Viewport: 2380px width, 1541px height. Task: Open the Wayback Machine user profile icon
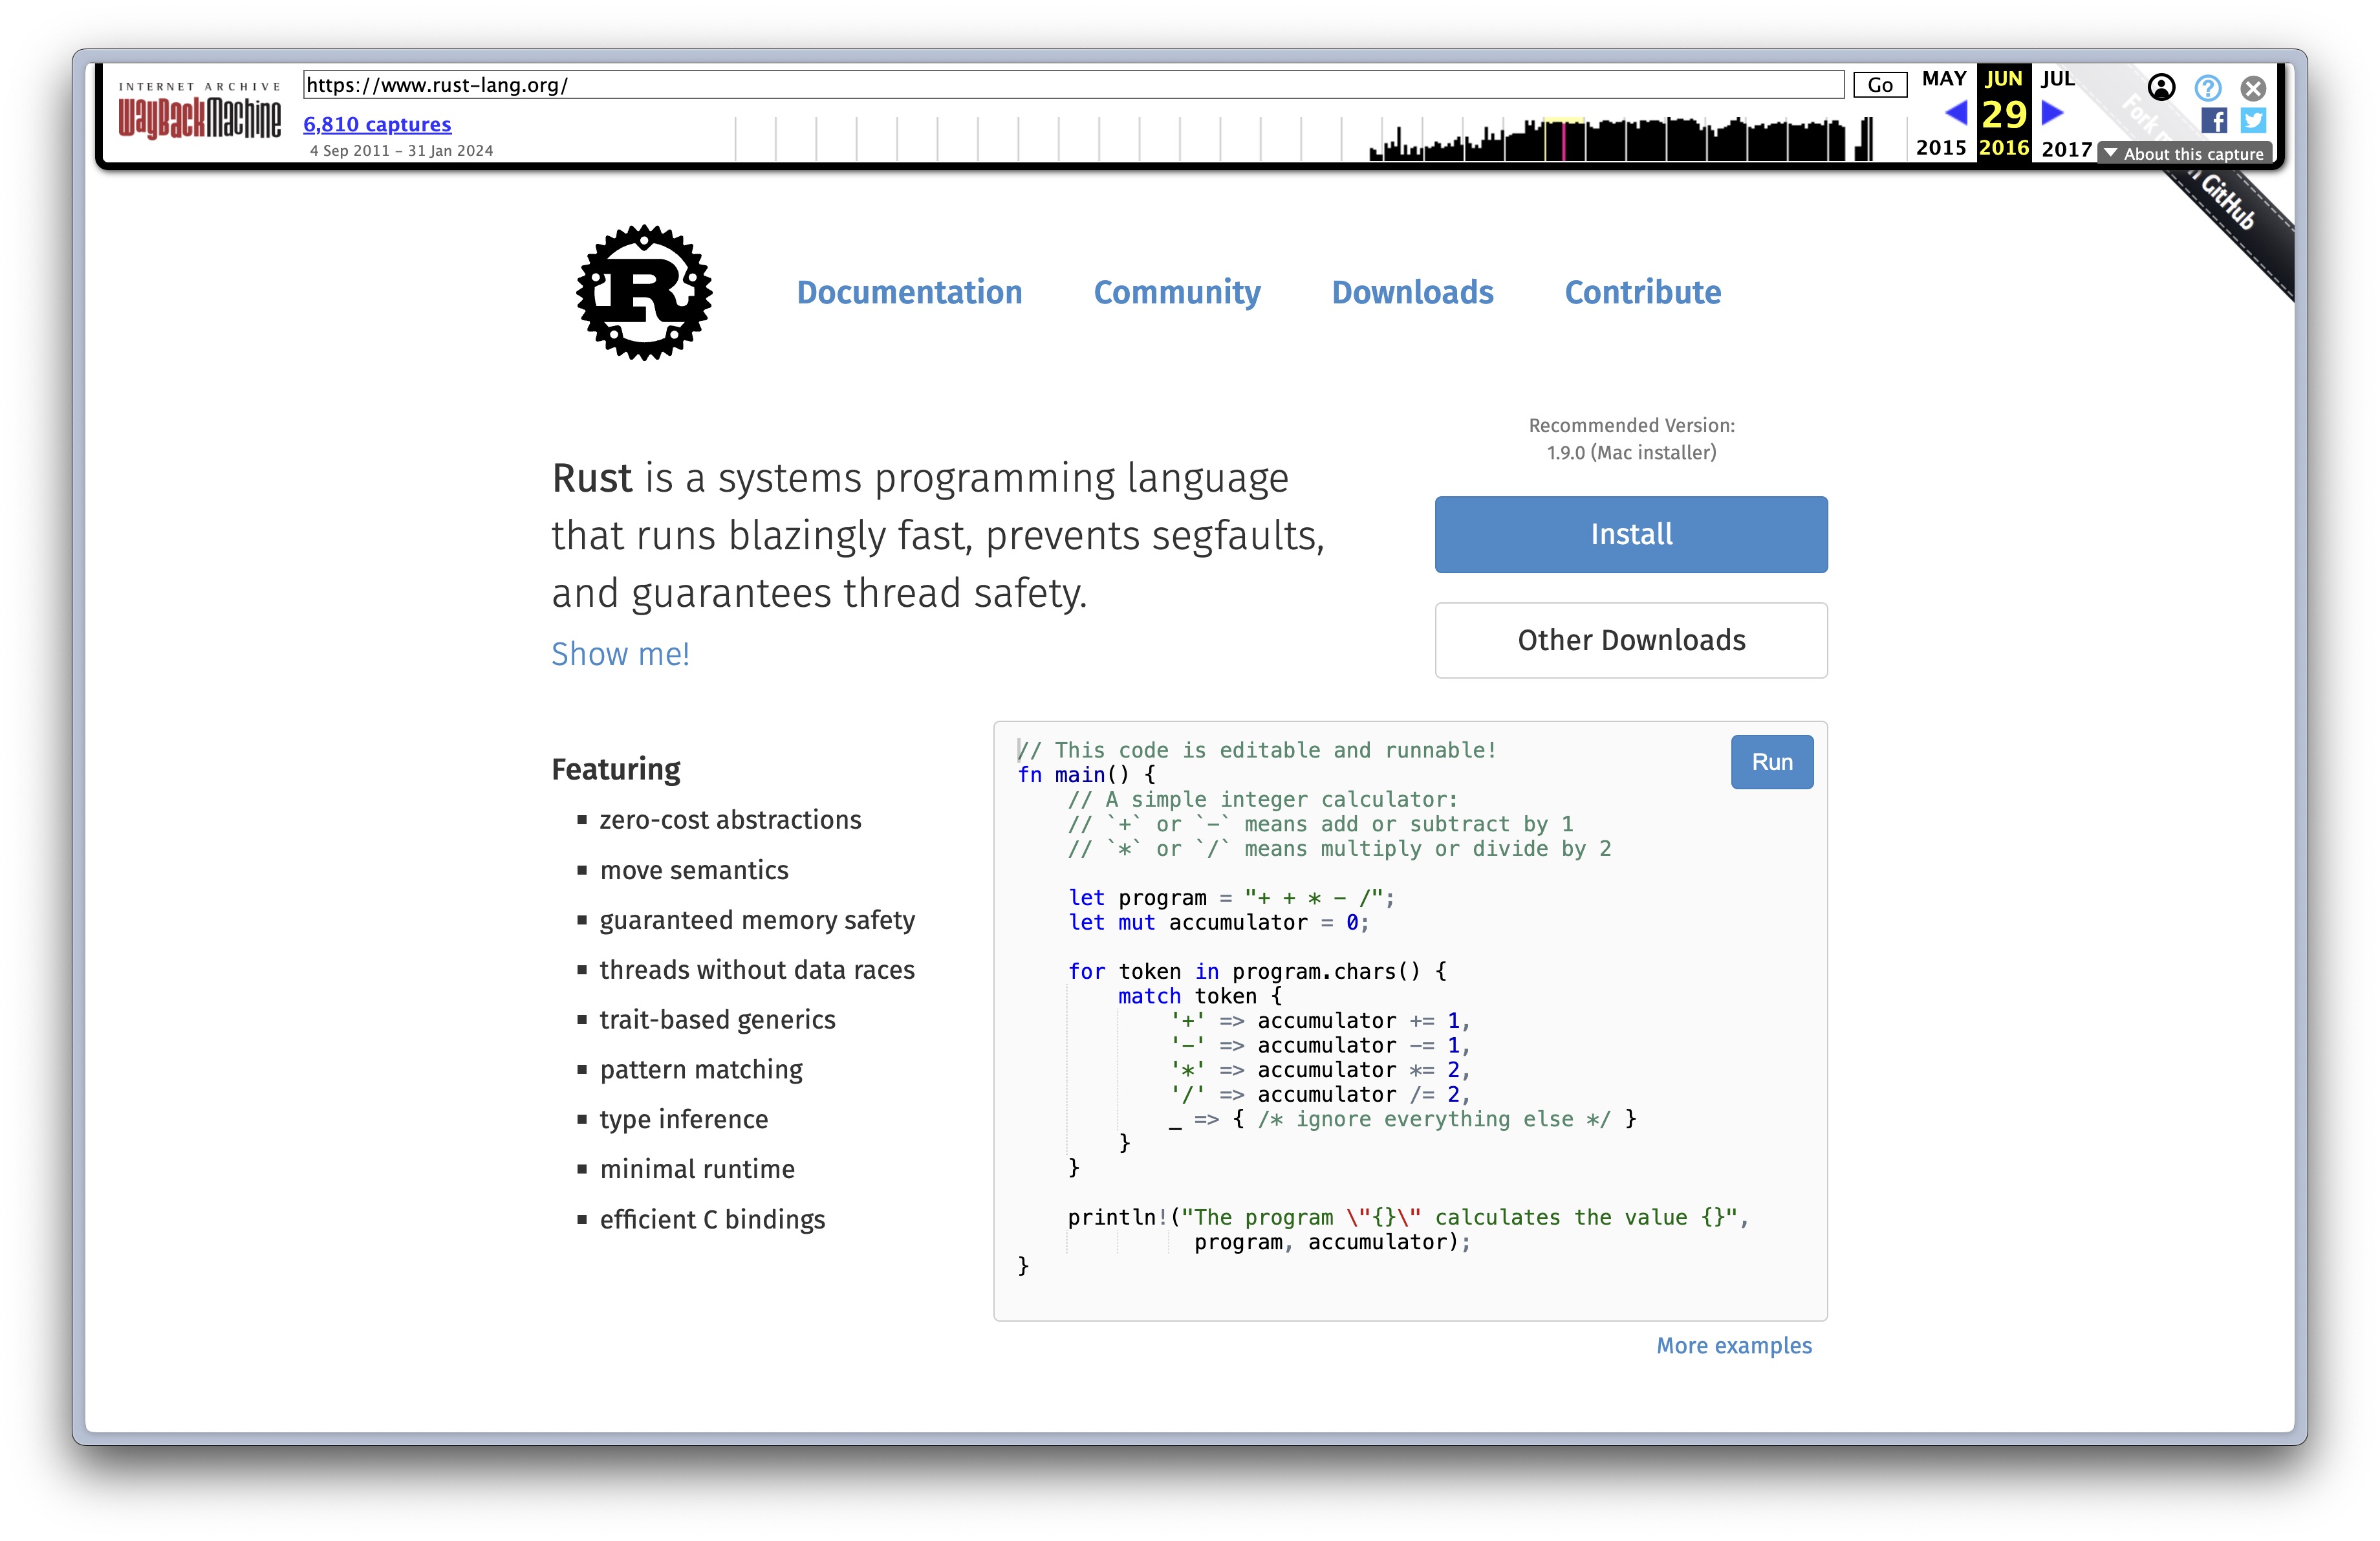[2162, 88]
